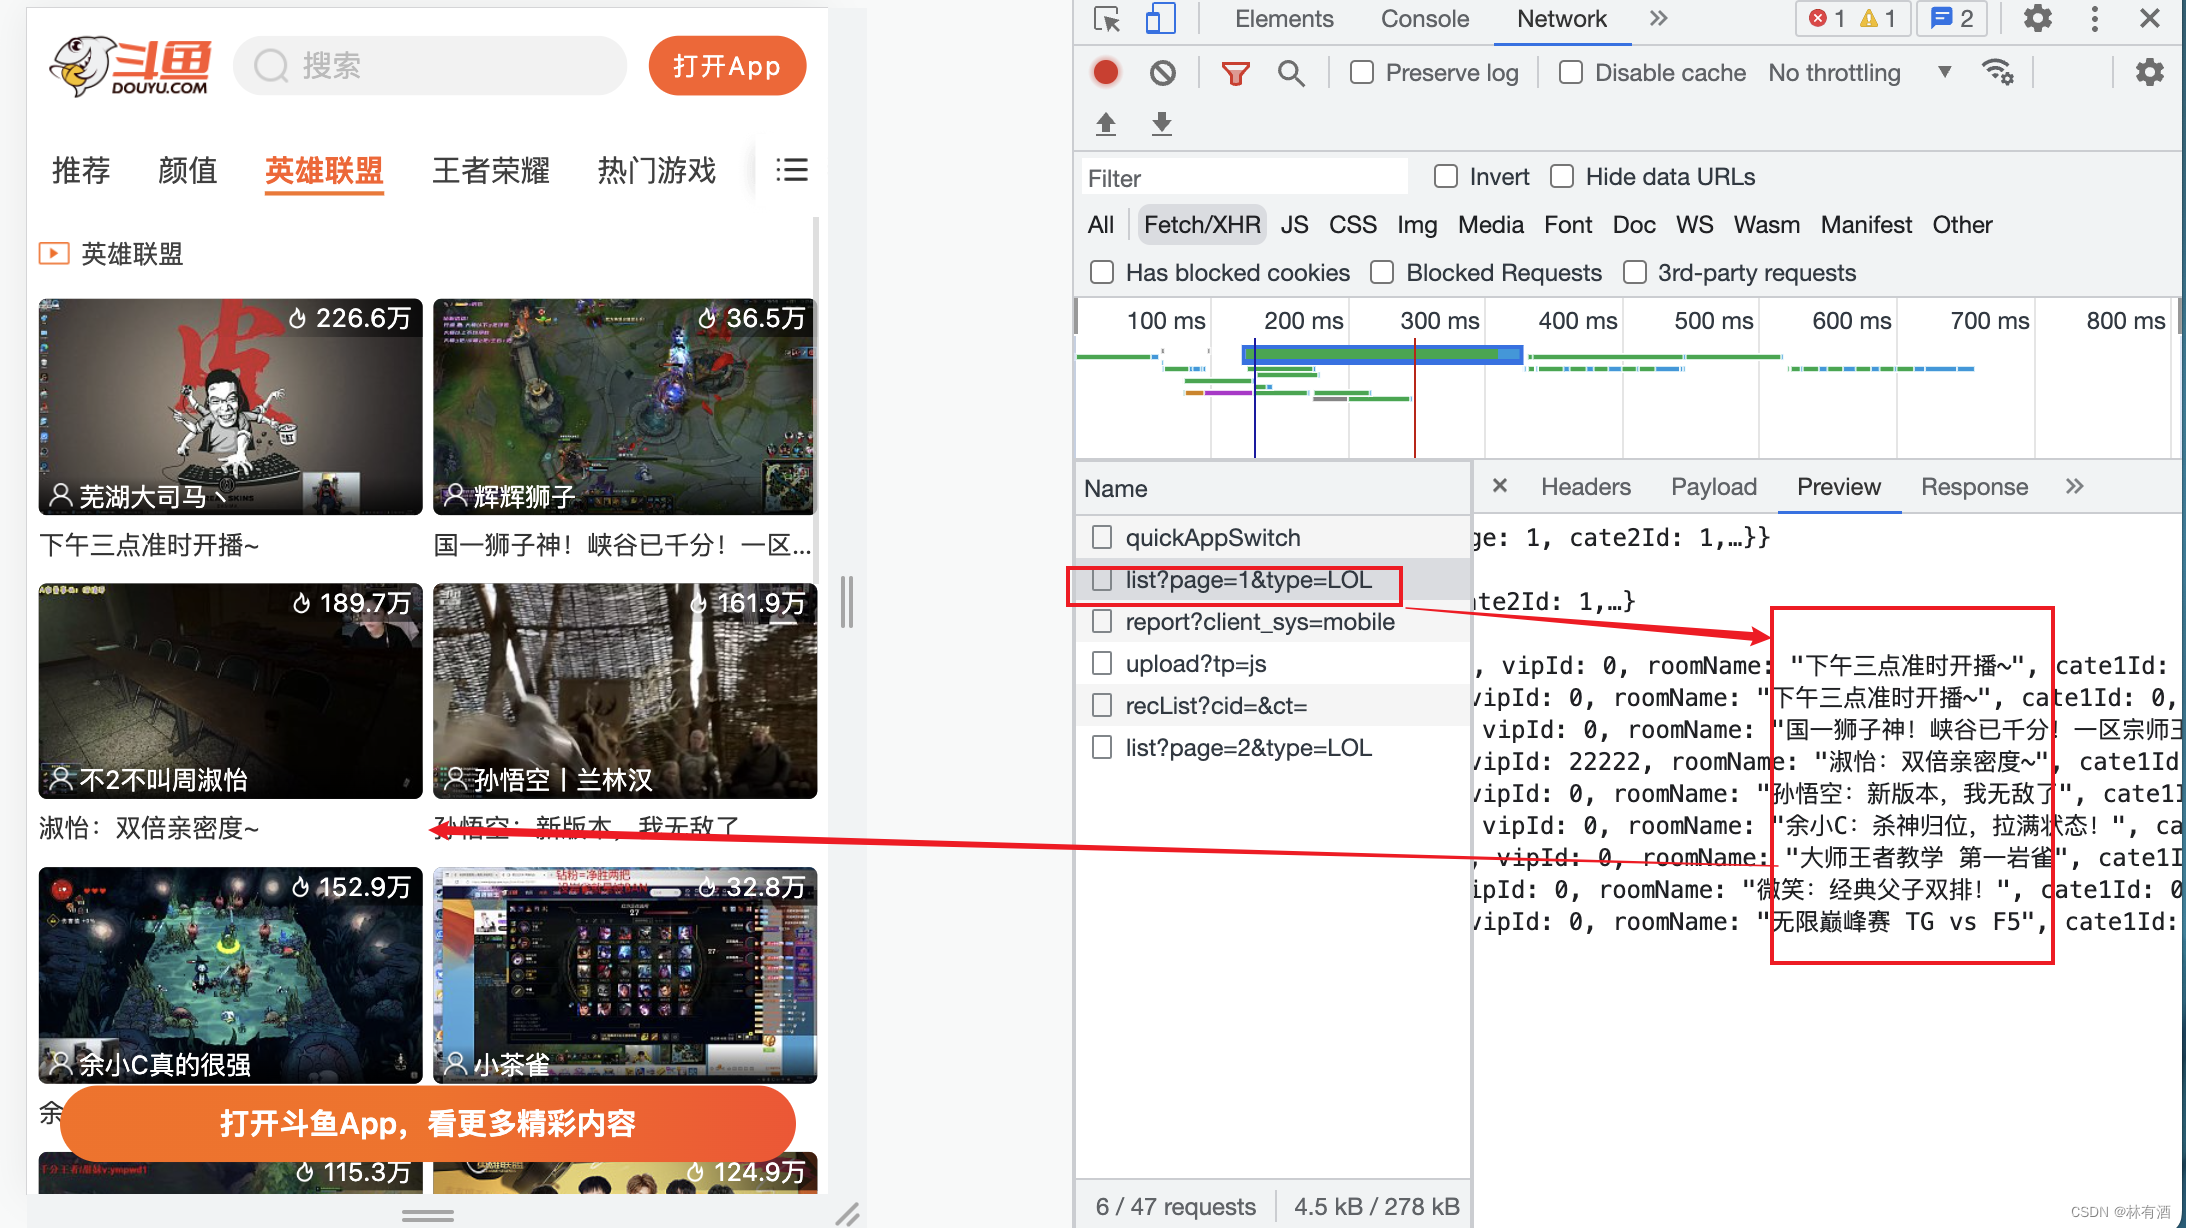
Task: Toggle 3rd-party requests checkbox
Action: click(1634, 272)
